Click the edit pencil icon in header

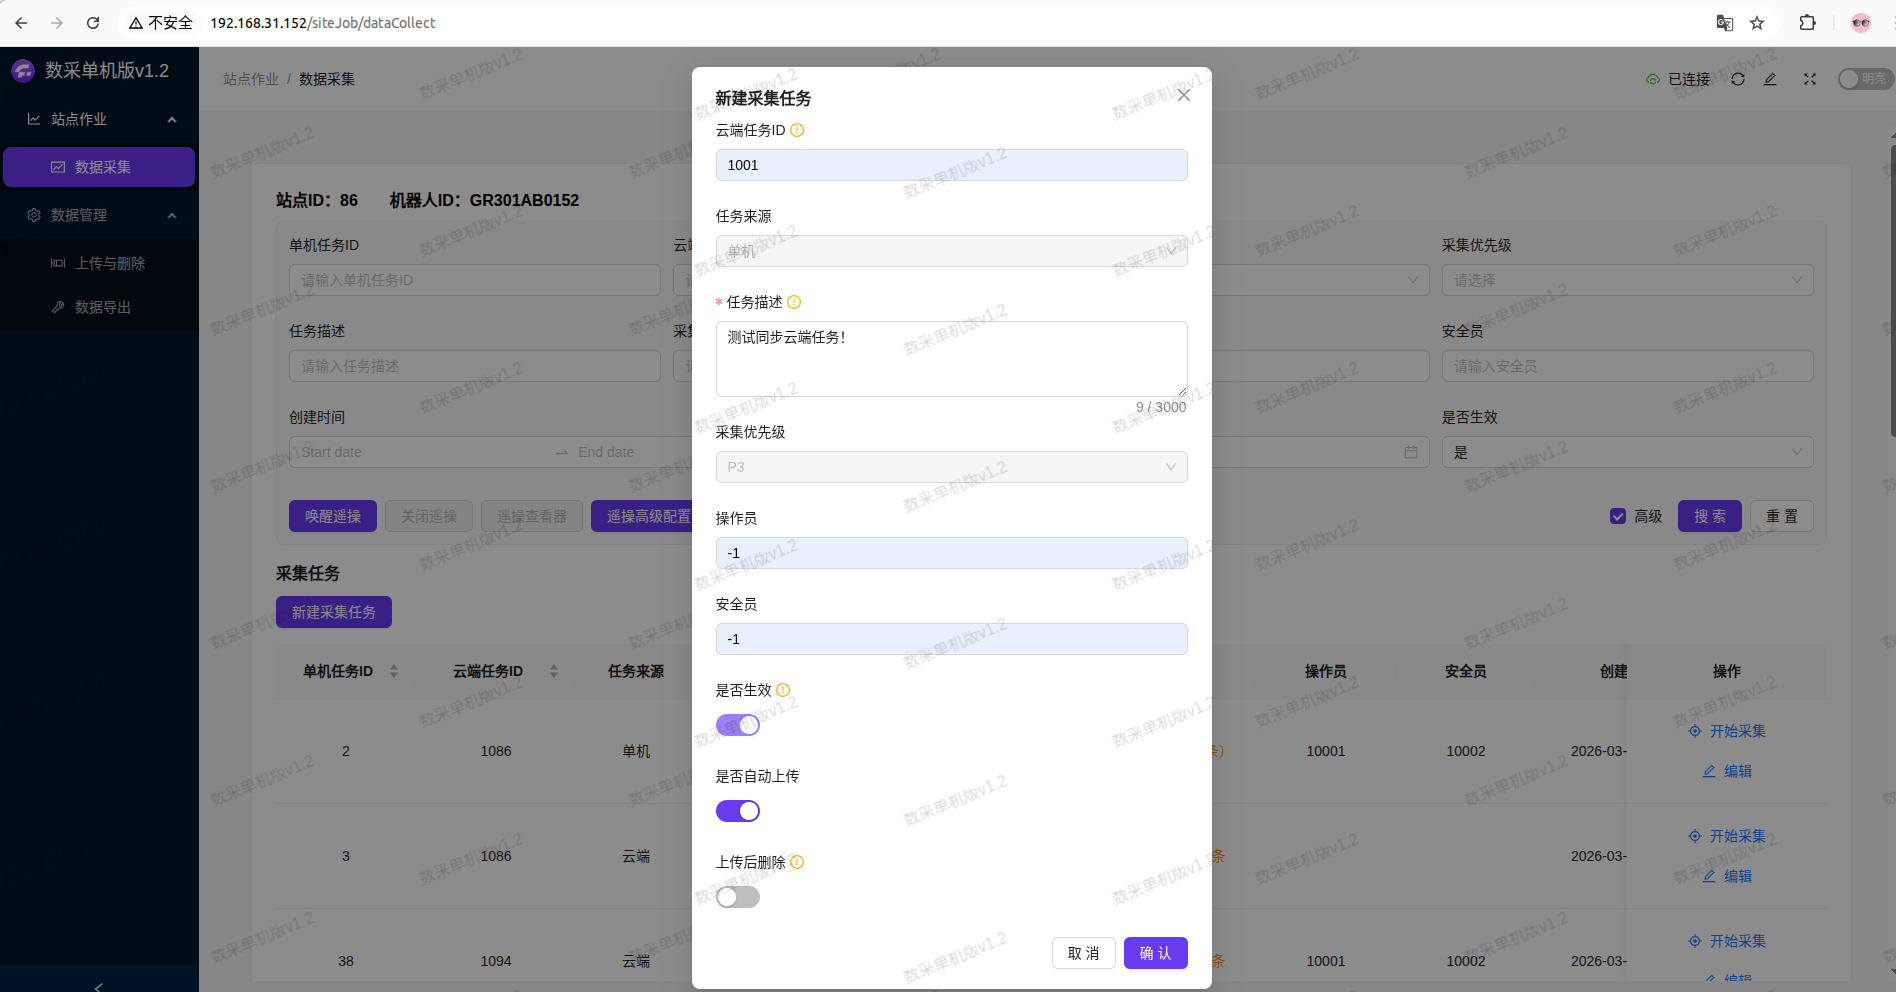pyautogui.click(x=1770, y=79)
